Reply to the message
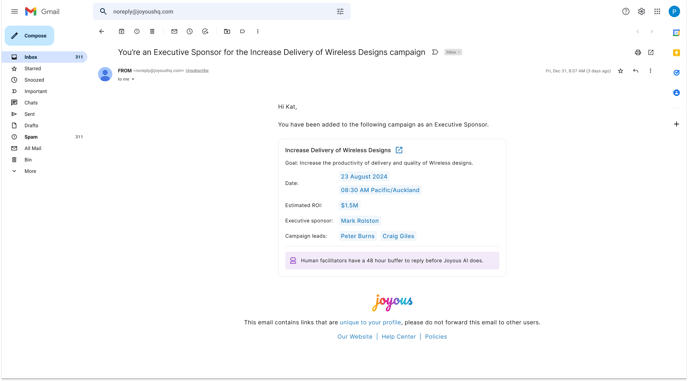Screen dimensions: 688x381 coord(635,71)
